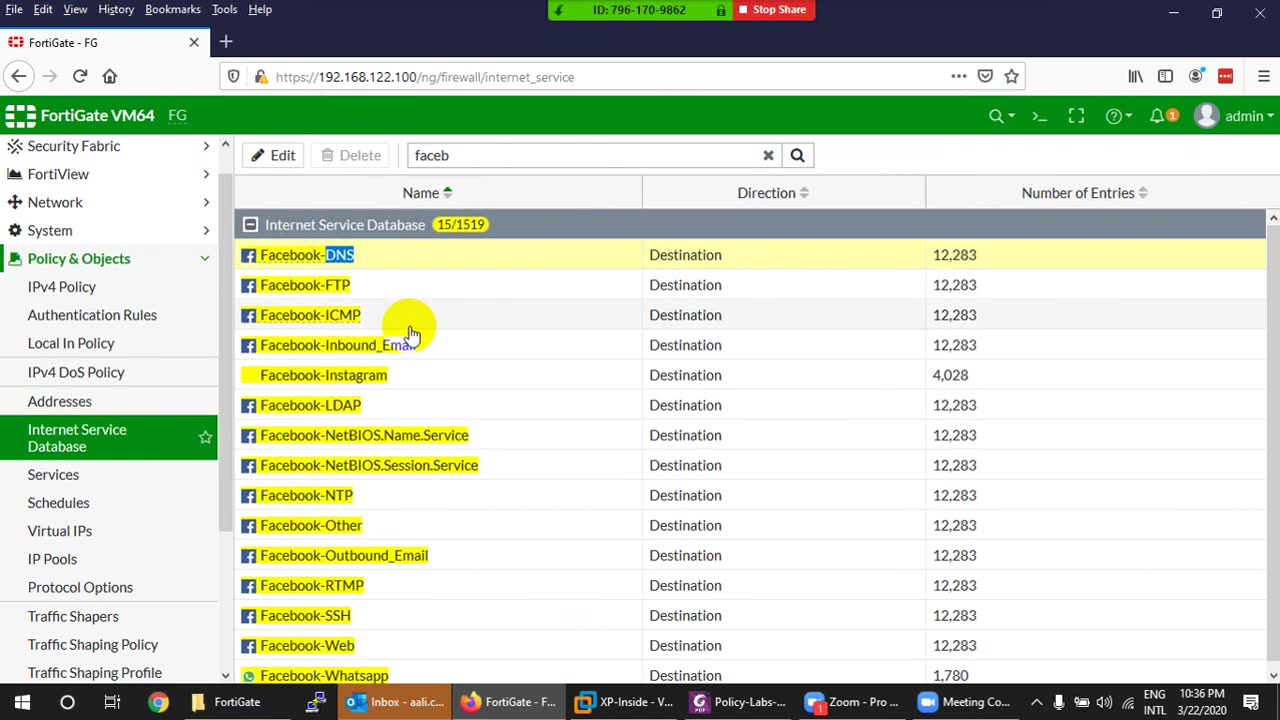Open Traffic Shapers page
Viewport: 1280px width, 720px height.
[x=73, y=616]
